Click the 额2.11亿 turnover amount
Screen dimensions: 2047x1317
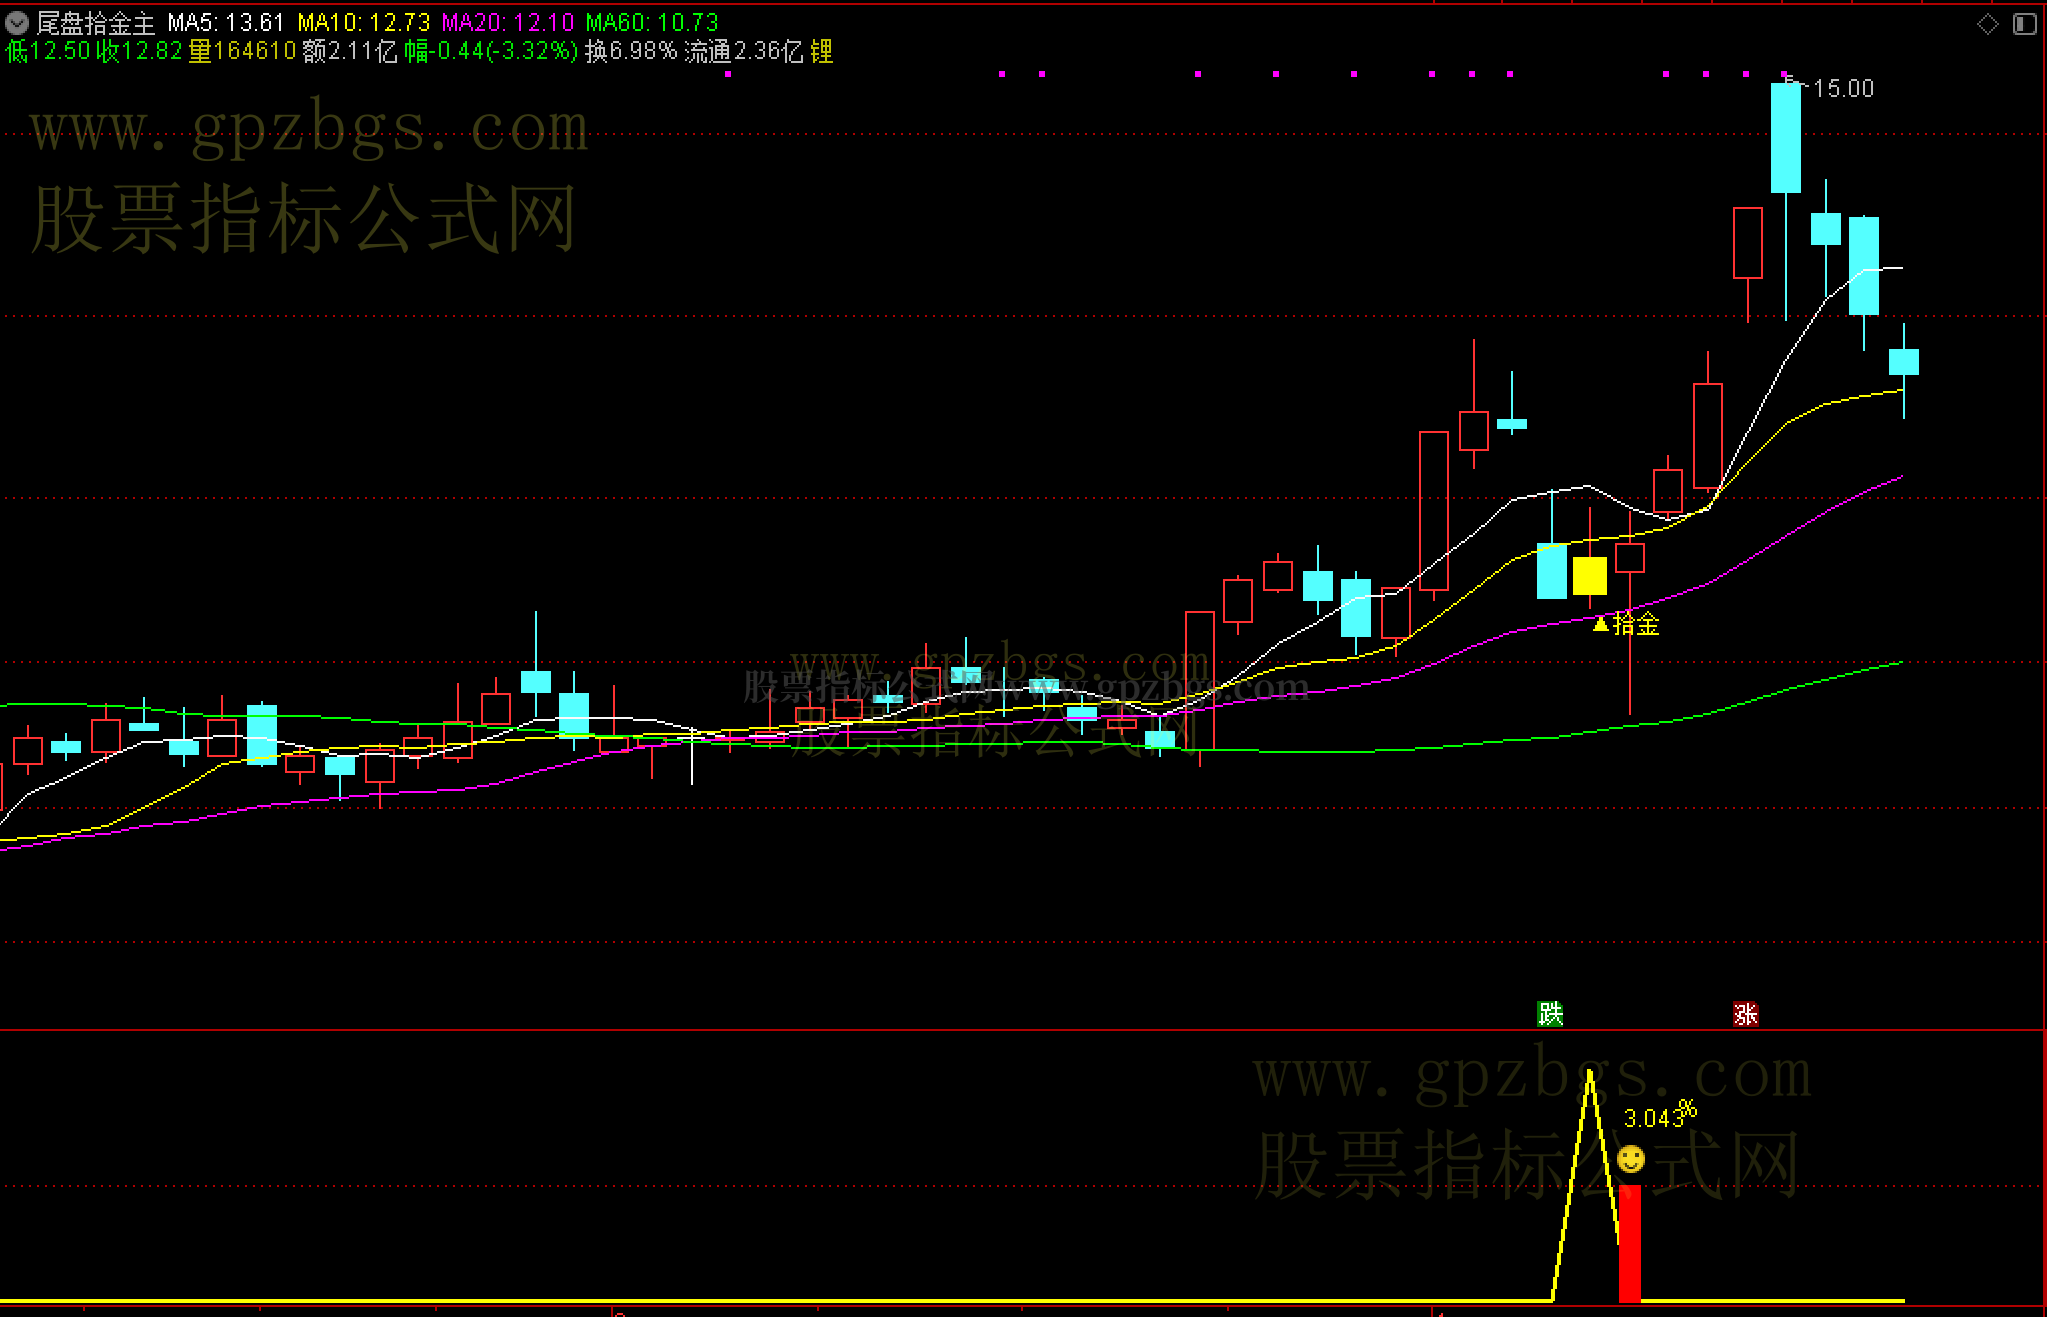350,51
